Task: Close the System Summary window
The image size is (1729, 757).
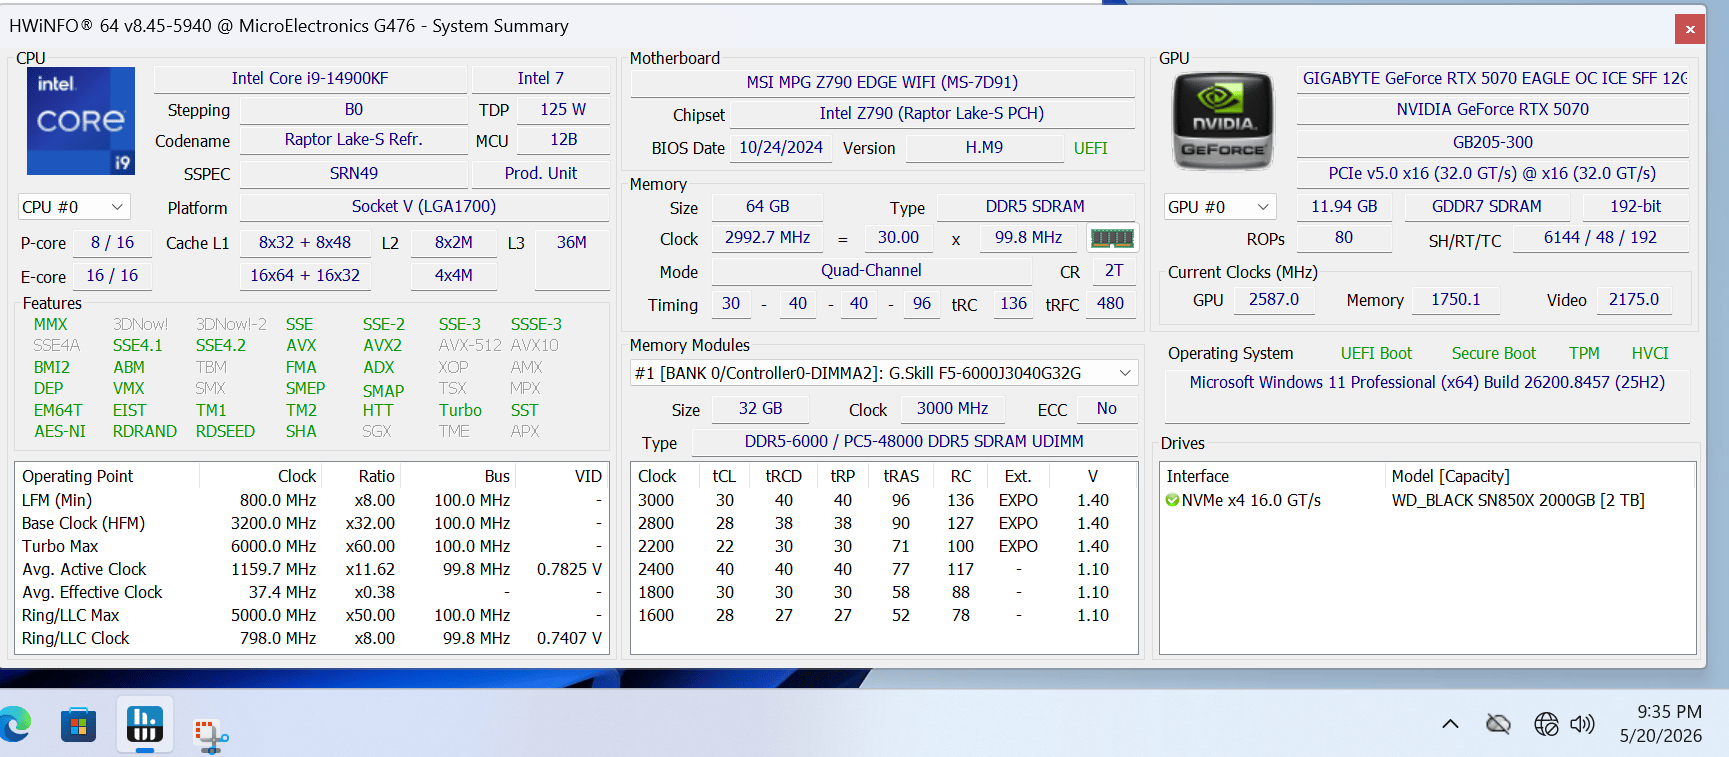Action: [1690, 29]
